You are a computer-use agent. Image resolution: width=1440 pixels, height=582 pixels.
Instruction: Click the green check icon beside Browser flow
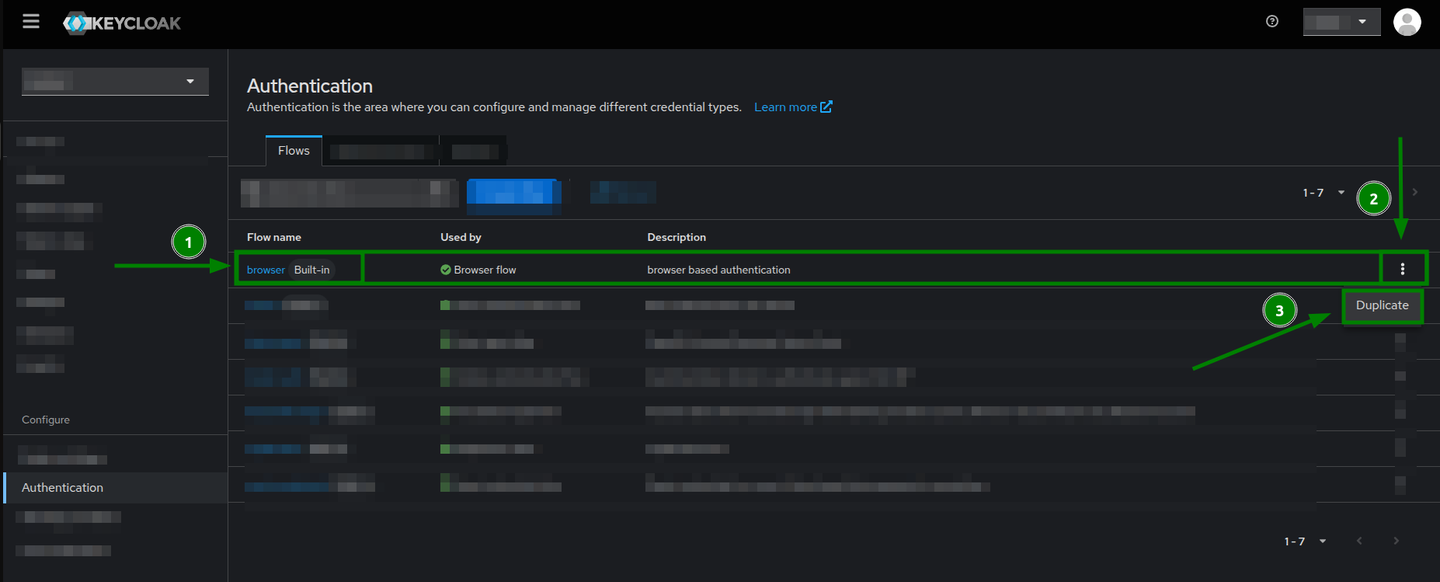coord(446,268)
